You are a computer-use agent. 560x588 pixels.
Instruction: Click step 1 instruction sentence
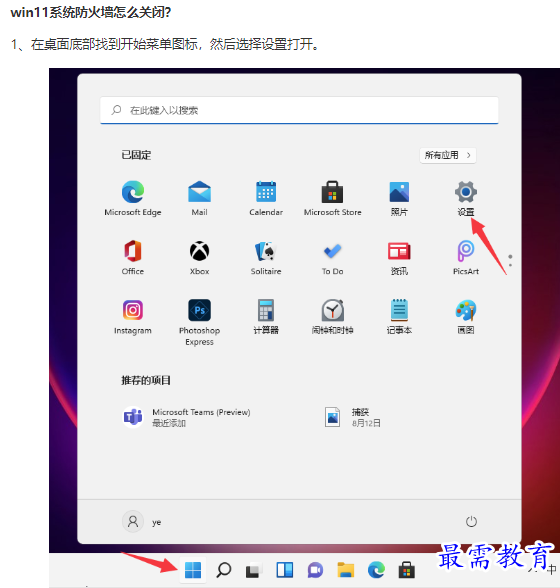click(x=165, y=44)
